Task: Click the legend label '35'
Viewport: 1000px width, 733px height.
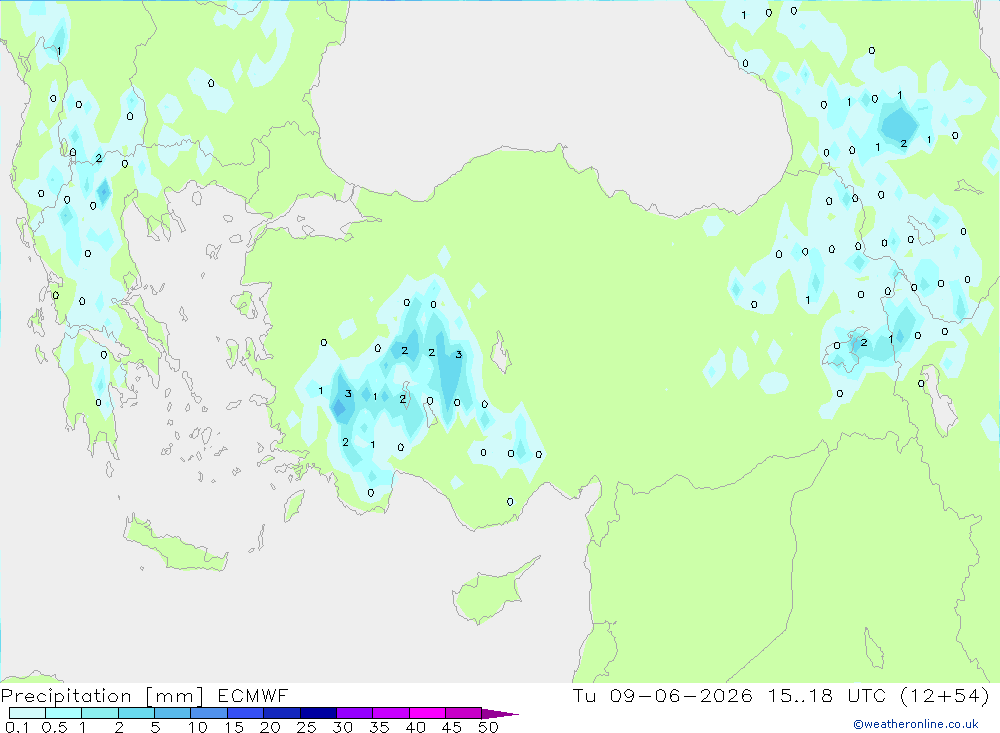Action: (x=379, y=727)
